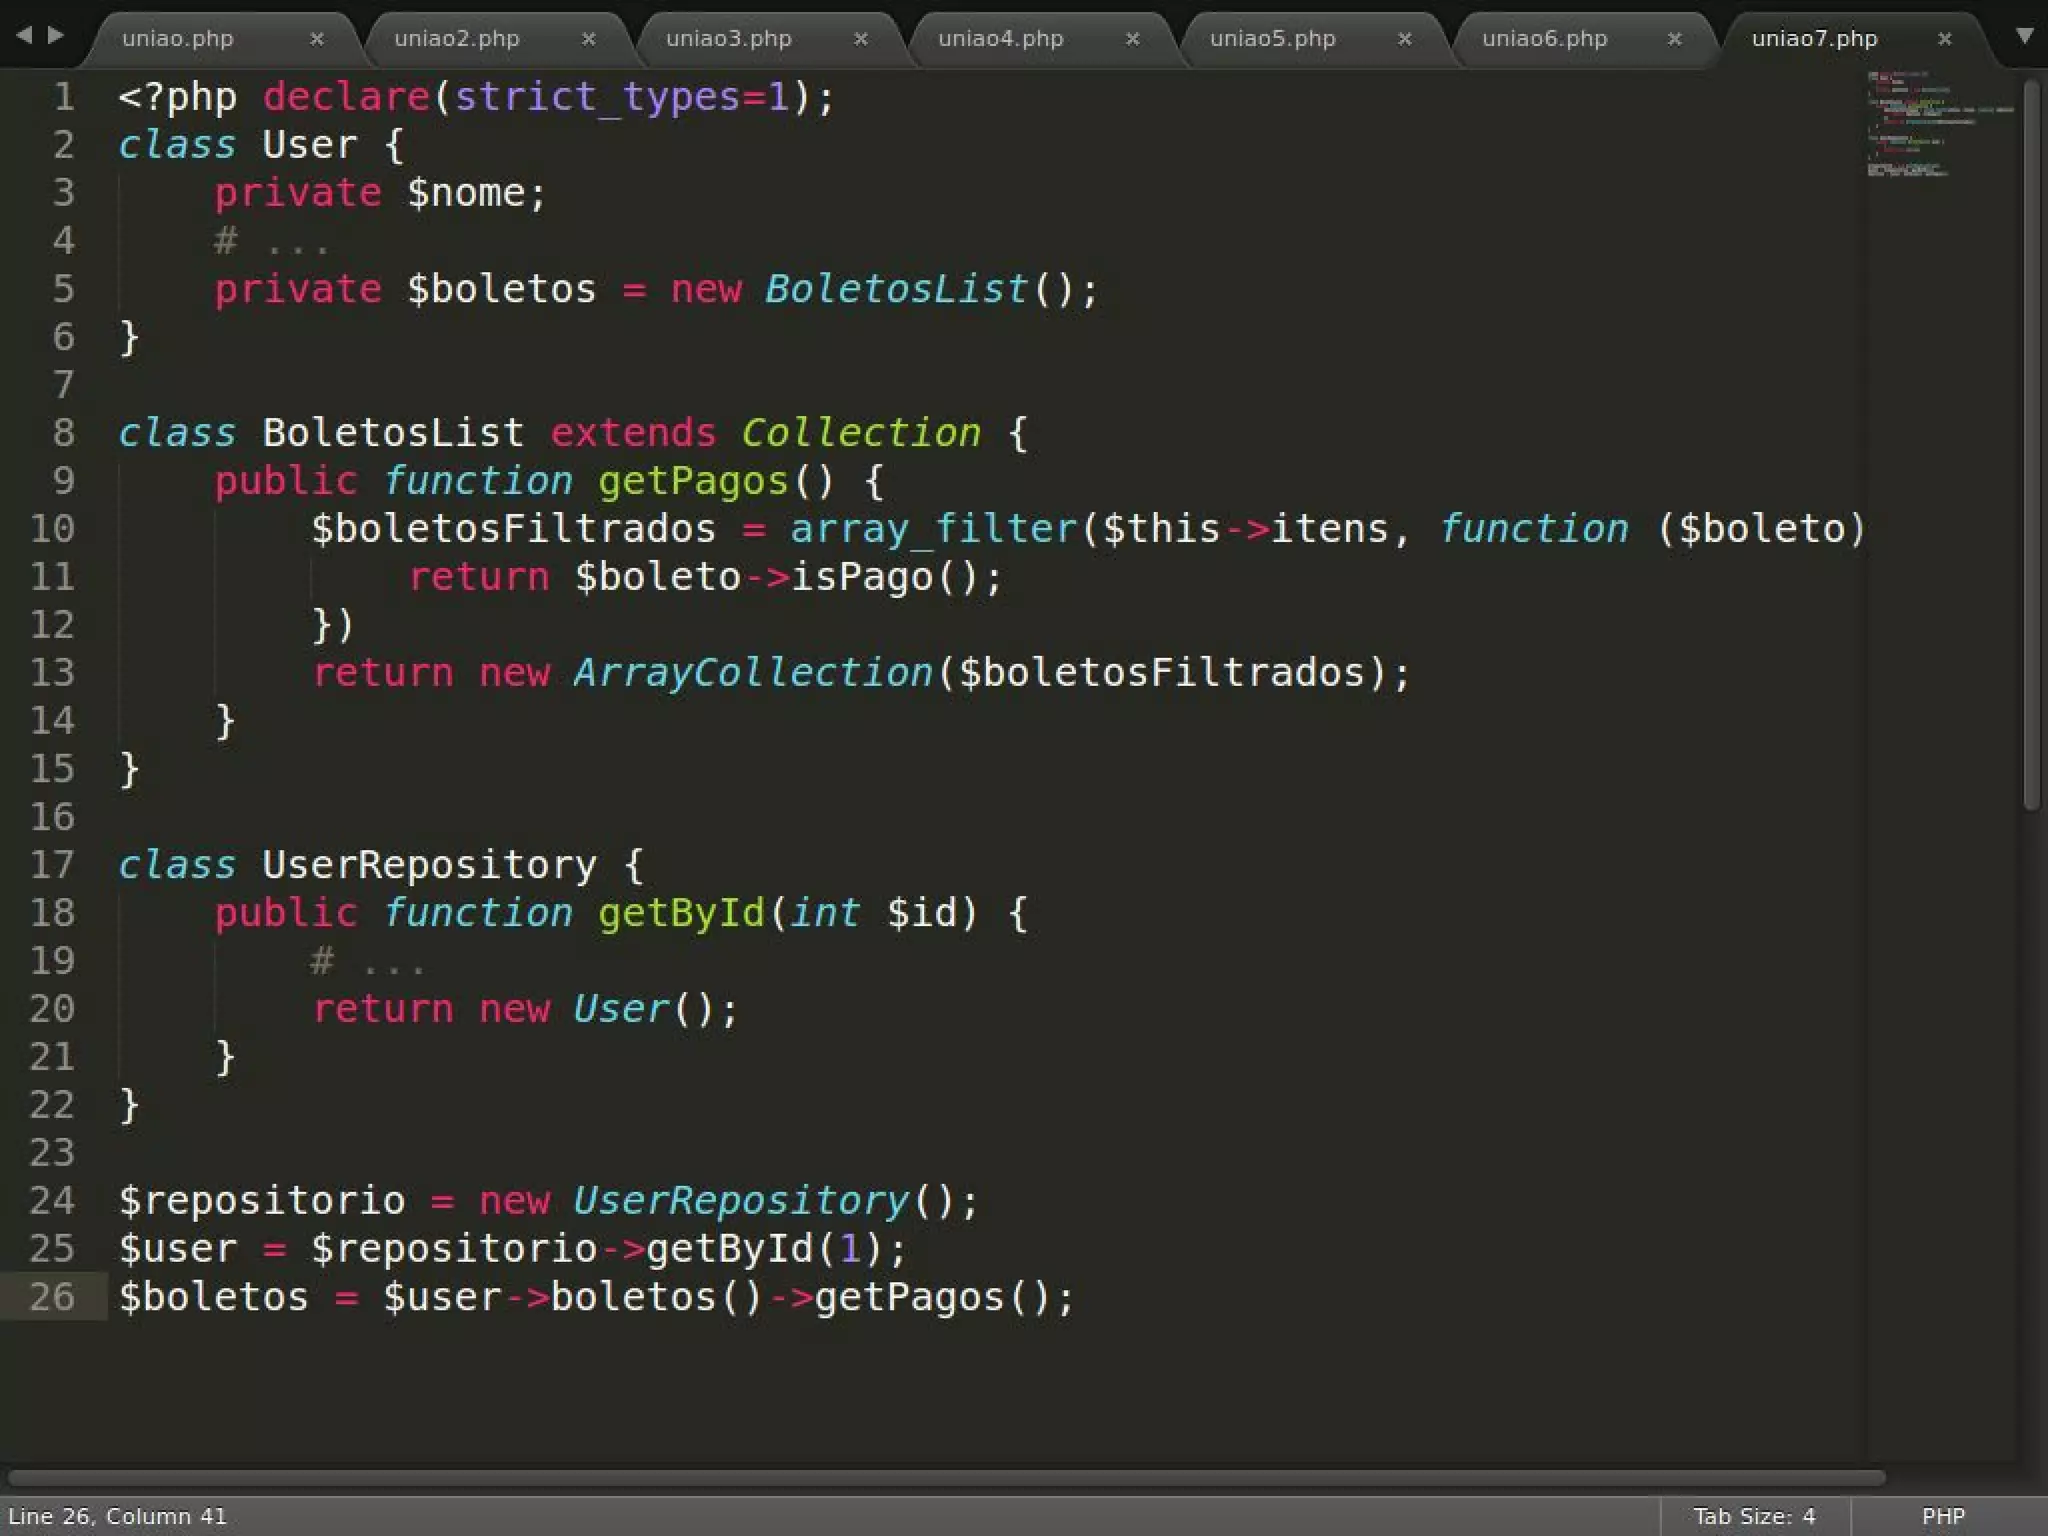Click the horizontal scrollbar at bottom

[945, 1477]
